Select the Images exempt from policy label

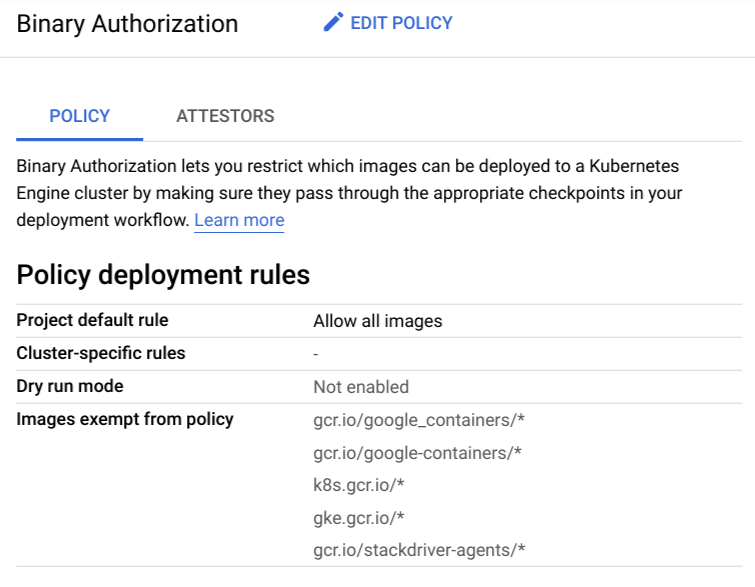tap(125, 419)
